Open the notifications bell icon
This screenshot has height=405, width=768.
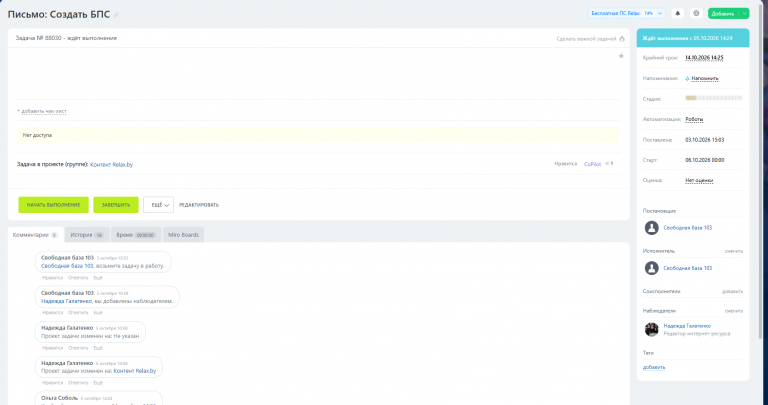677,13
